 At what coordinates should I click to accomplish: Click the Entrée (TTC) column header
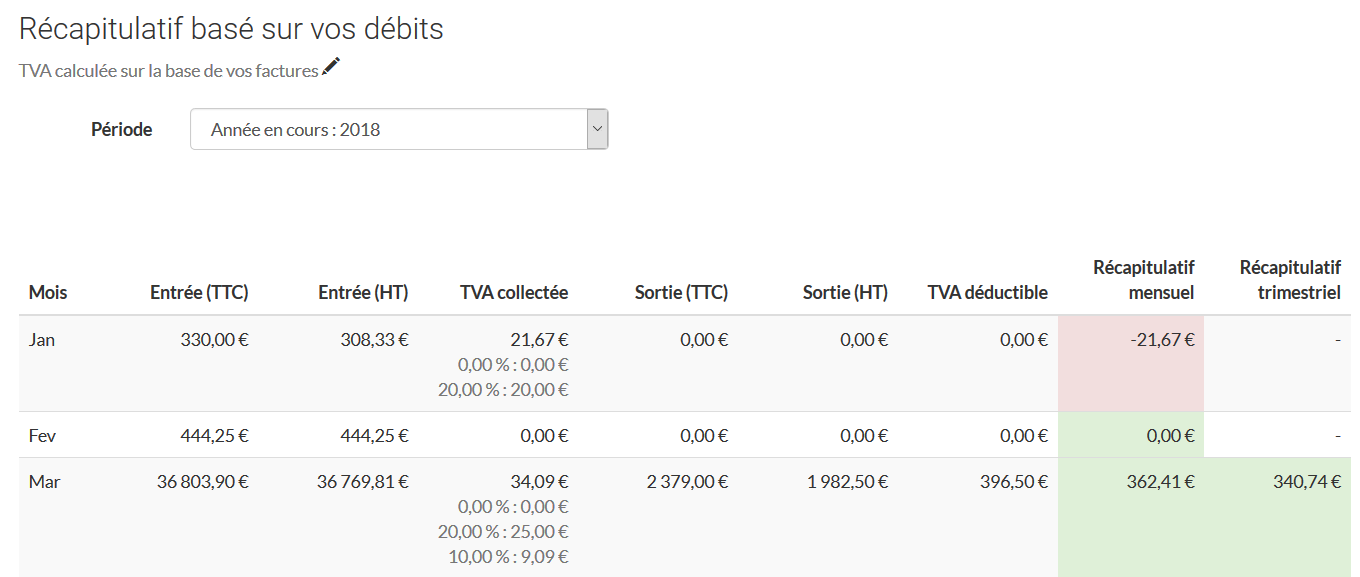pos(199,292)
